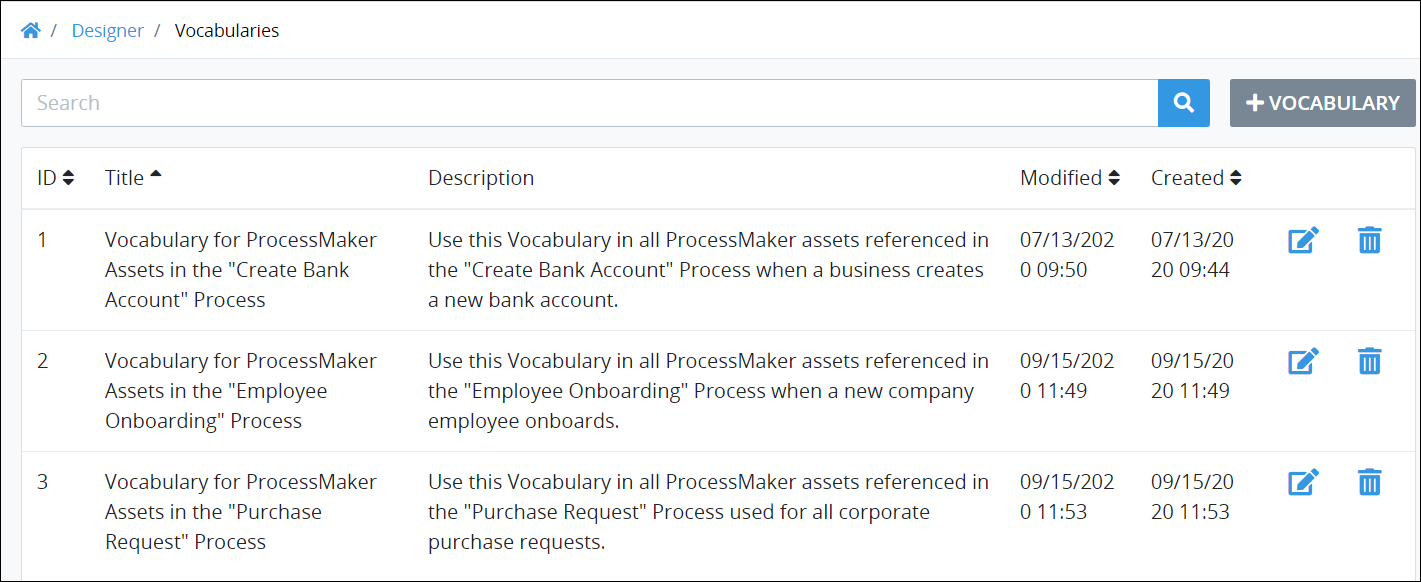Click the + Vocabulary button

(x=1322, y=103)
